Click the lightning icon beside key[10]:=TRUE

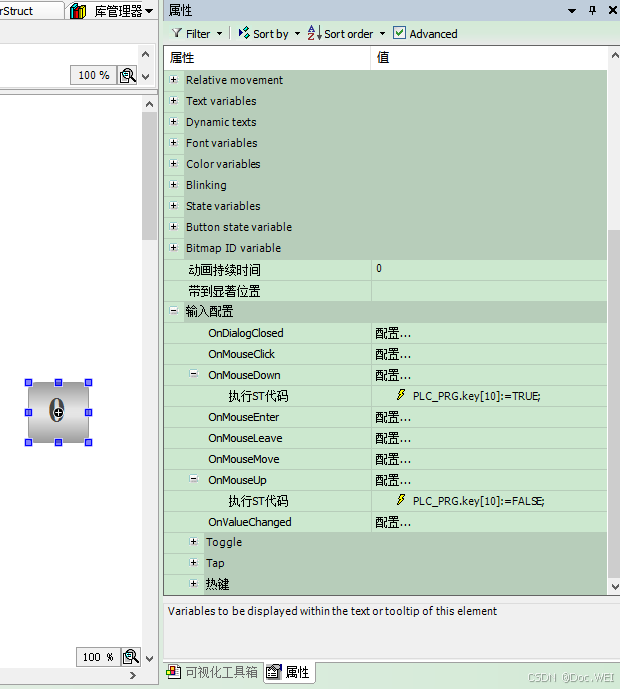[401, 395]
